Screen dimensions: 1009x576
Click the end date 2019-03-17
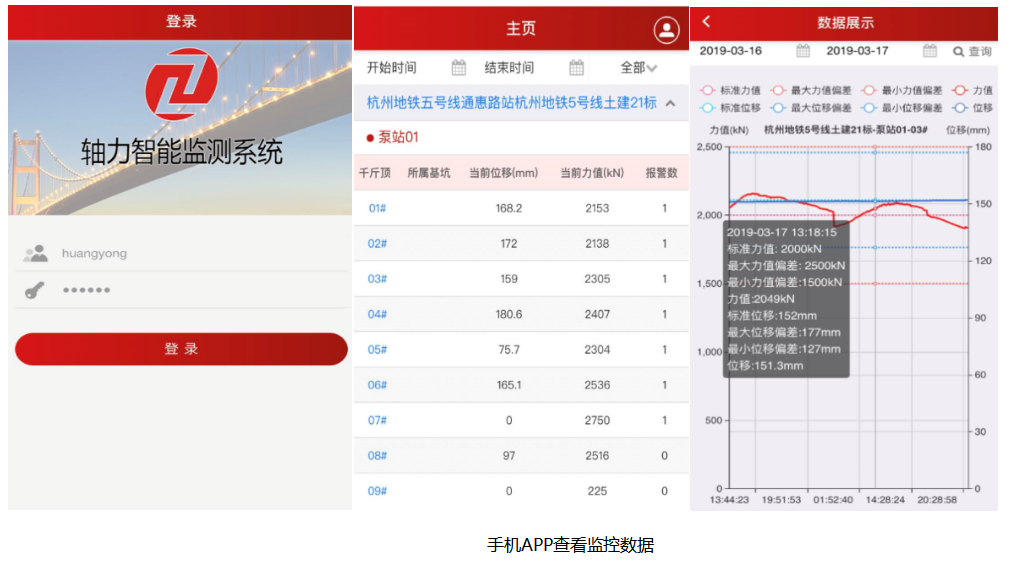coord(857,51)
